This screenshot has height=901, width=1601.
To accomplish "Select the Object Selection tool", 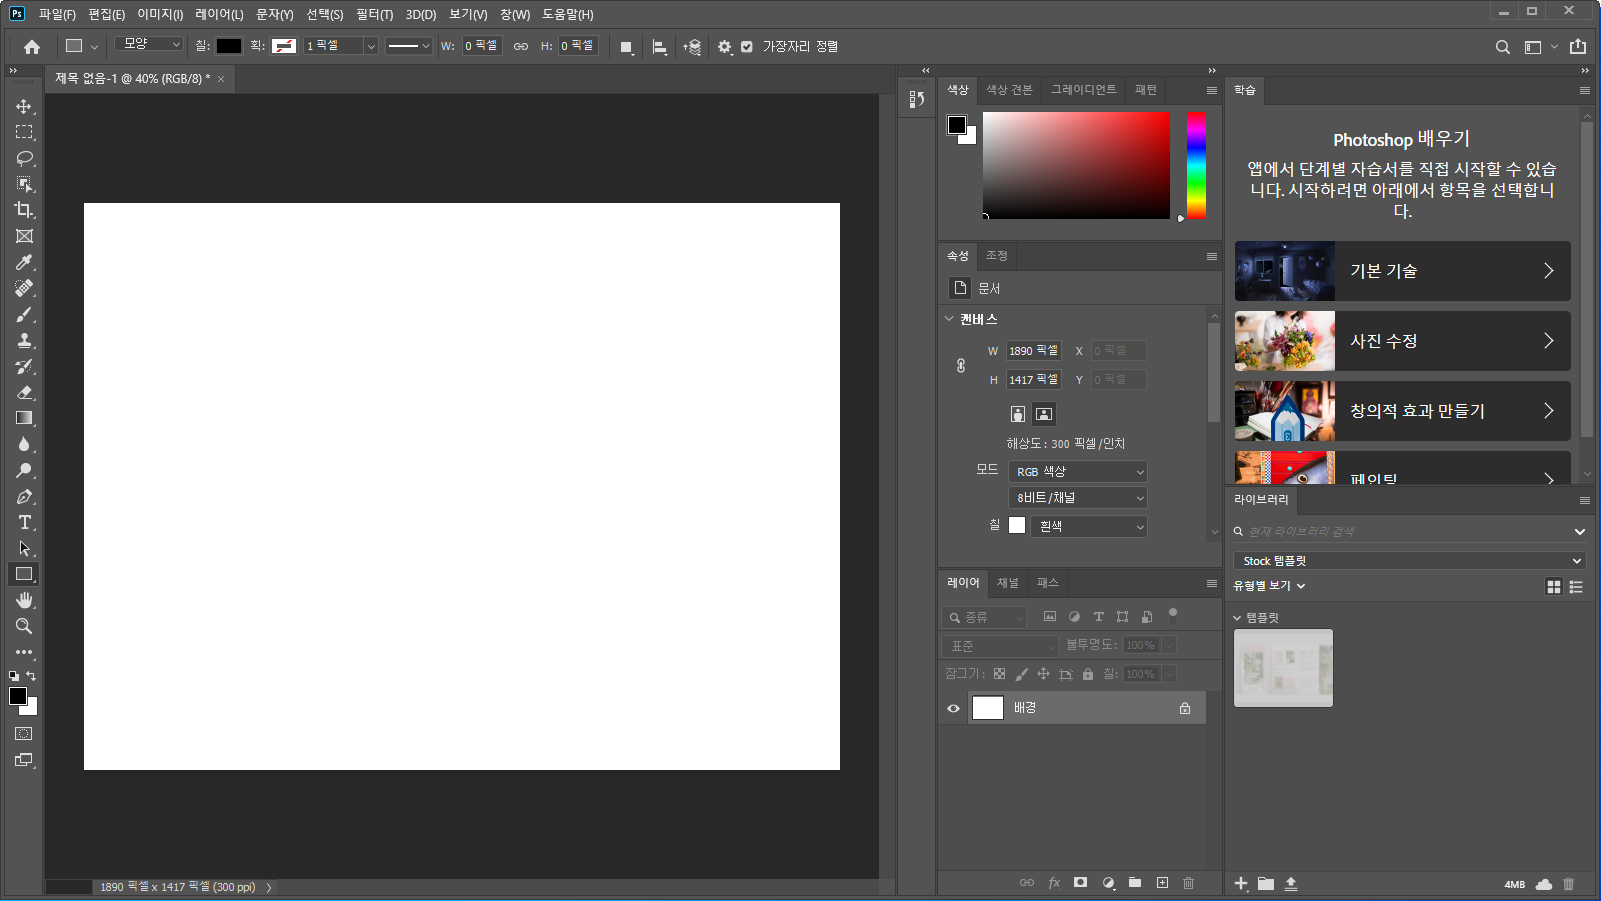I will (24, 184).
